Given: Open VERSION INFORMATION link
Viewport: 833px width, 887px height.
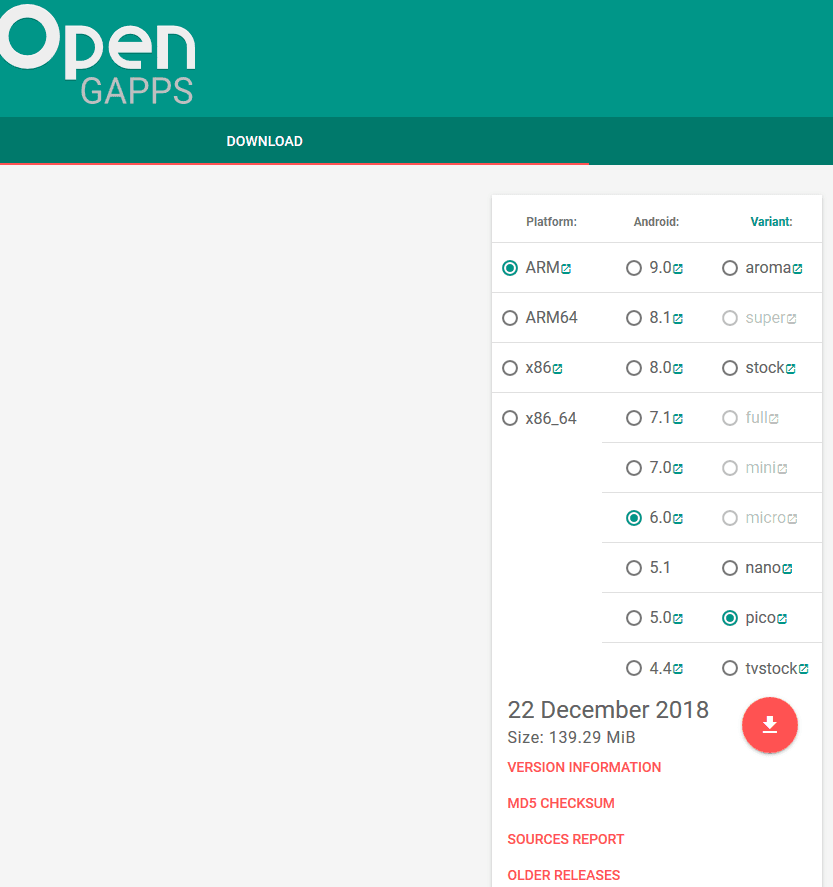Looking at the screenshot, I should tap(584, 767).
